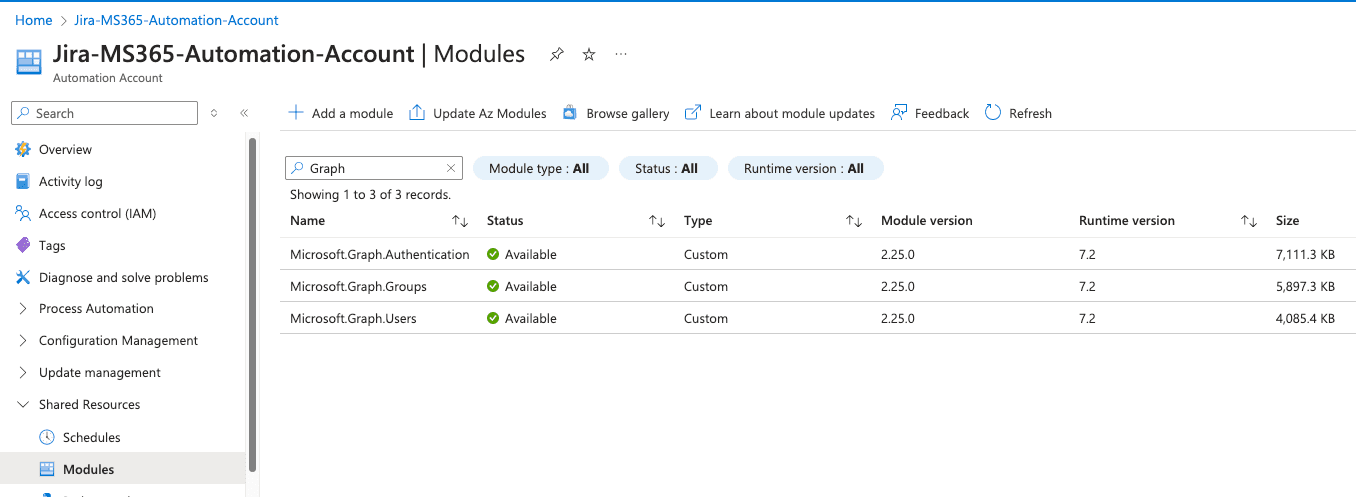This screenshot has width=1356, height=497.
Task: Open Tags in the sidebar
Action: [x=52, y=245]
